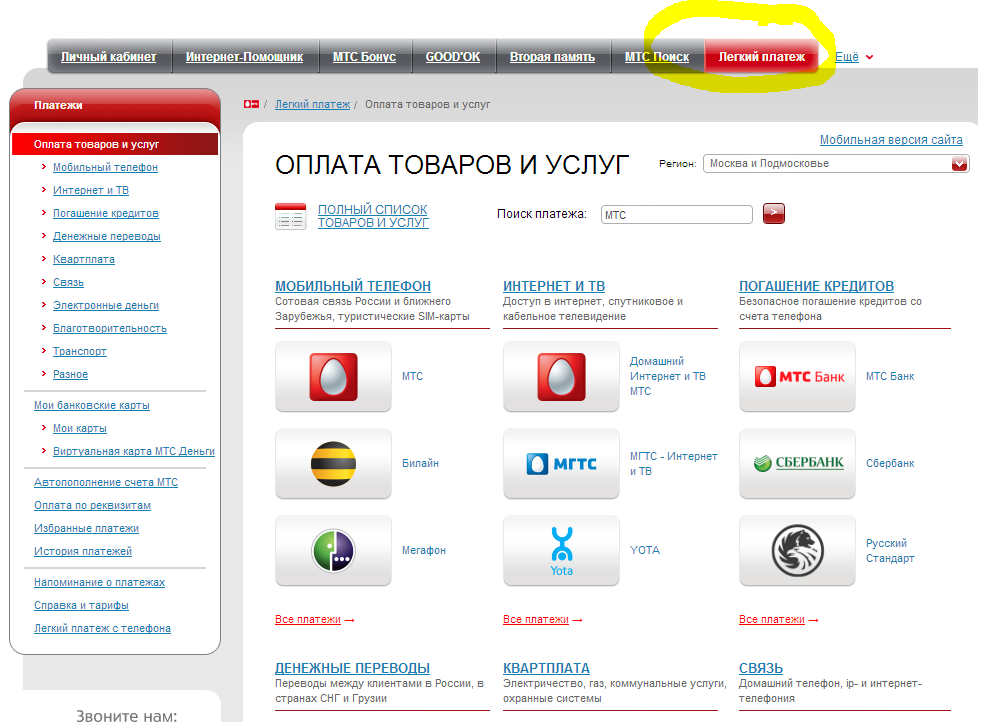995x722 pixels.
Task: Click МГТС - Интернет и ТВ label
Action: click(x=673, y=464)
